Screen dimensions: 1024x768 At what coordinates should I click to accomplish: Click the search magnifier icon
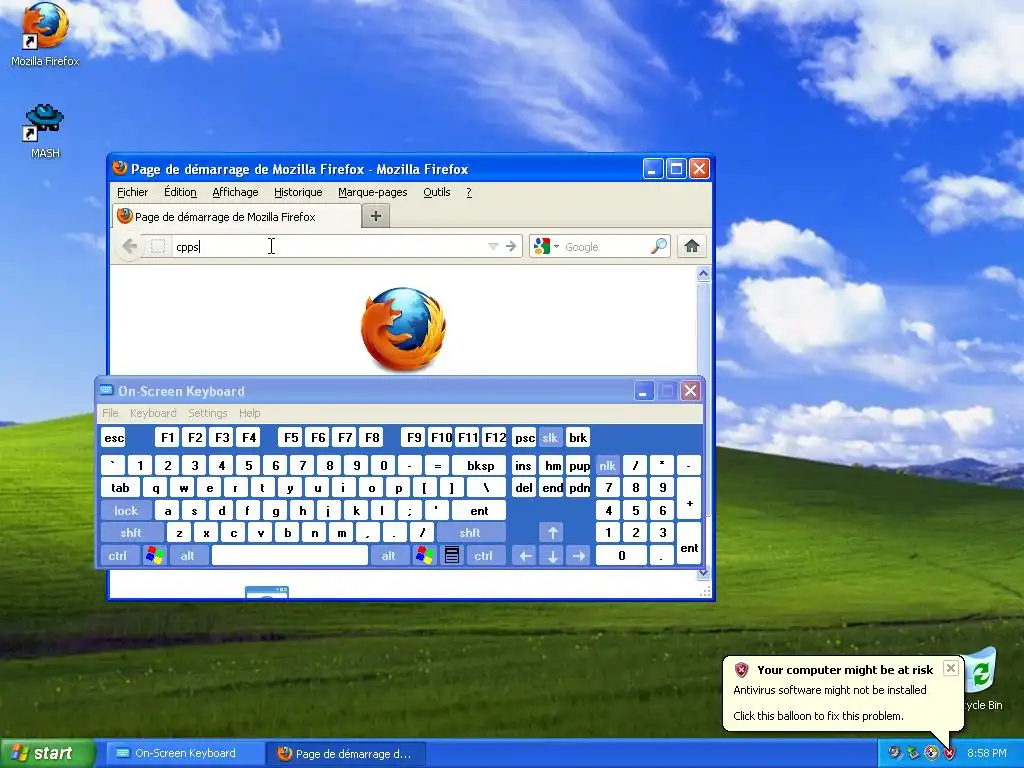[x=659, y=246]
